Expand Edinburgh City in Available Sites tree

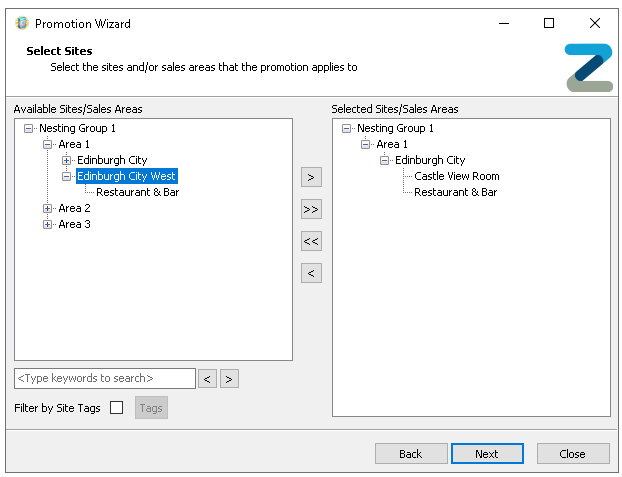67,160
